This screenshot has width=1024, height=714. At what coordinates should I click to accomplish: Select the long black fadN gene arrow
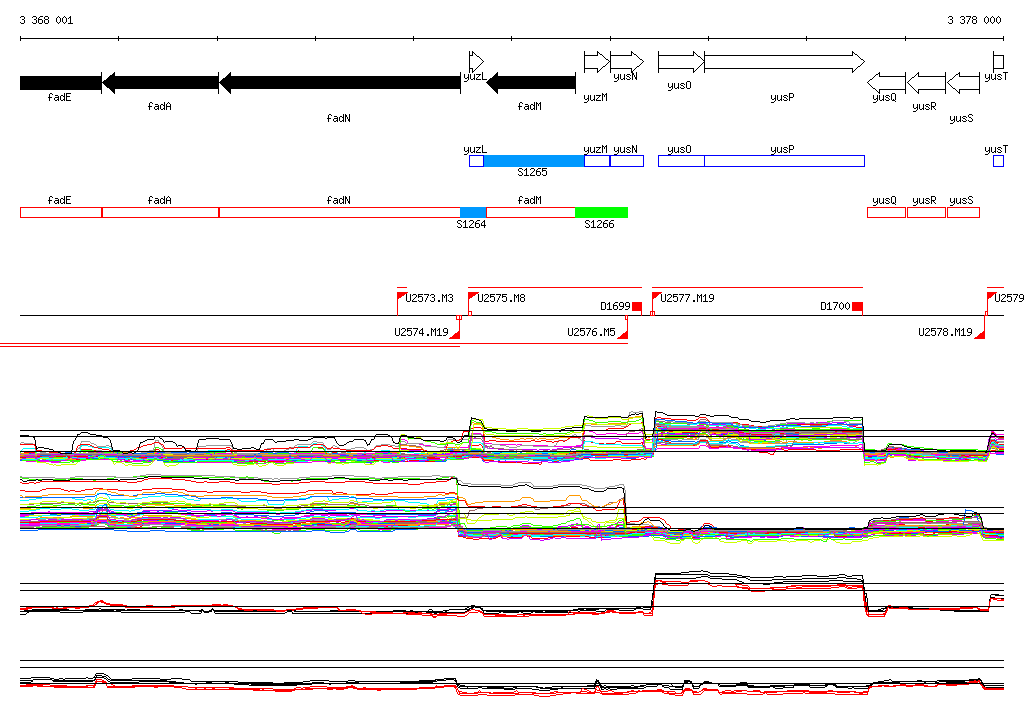tap(340, 83)
